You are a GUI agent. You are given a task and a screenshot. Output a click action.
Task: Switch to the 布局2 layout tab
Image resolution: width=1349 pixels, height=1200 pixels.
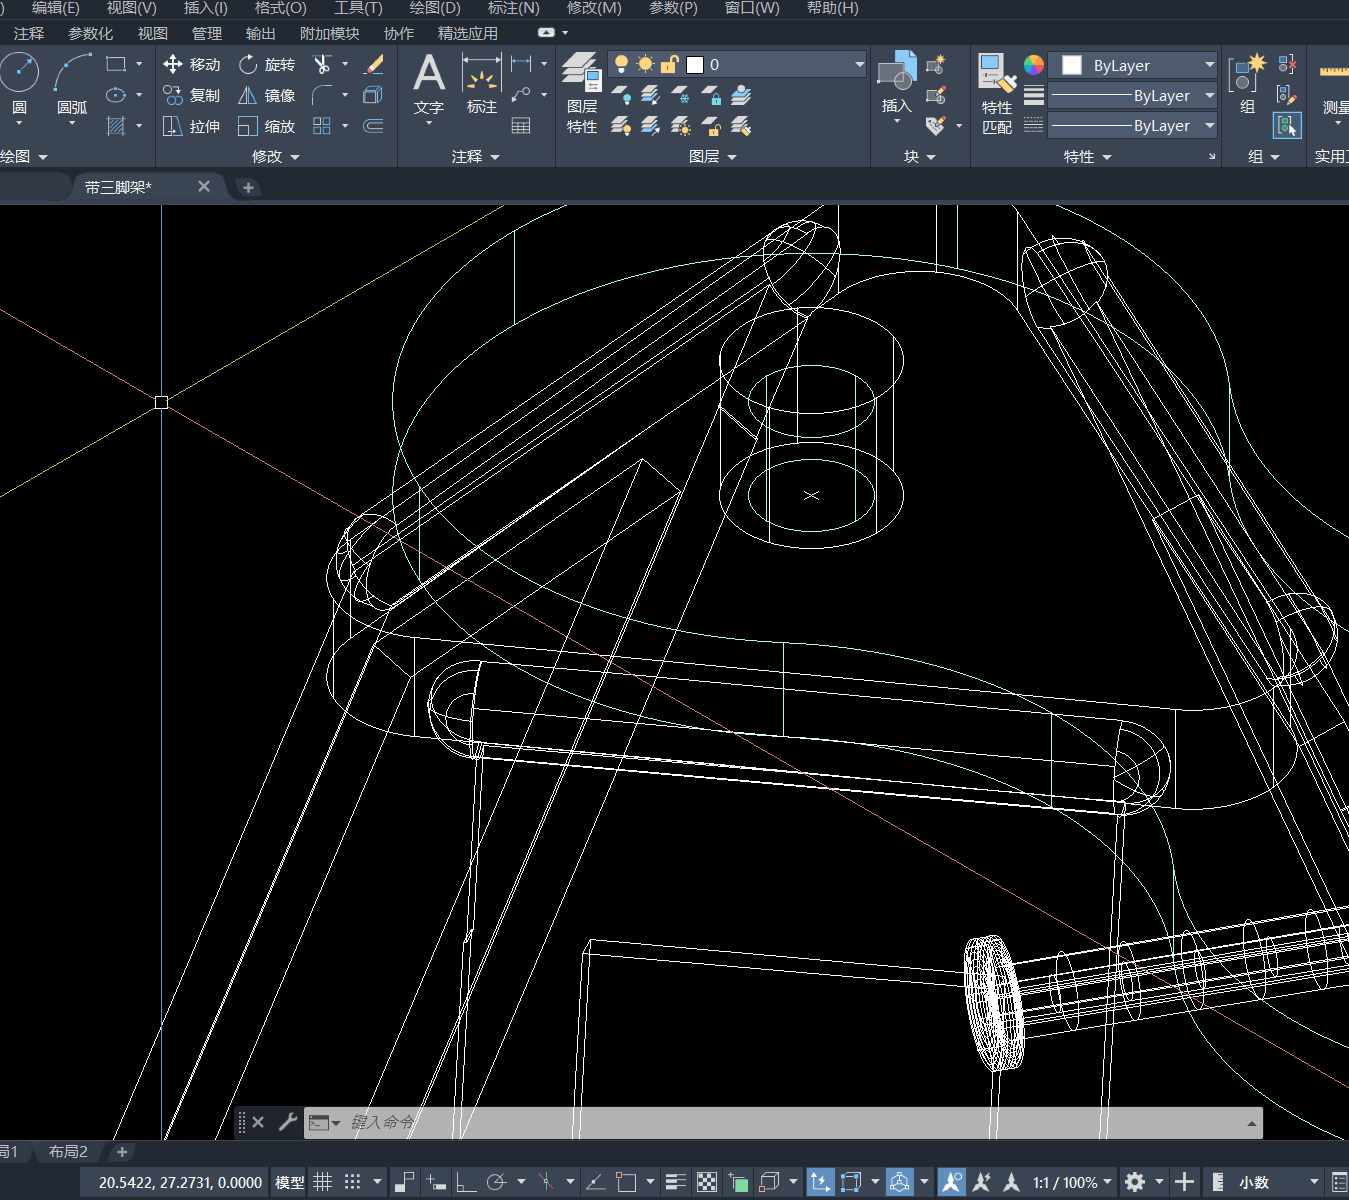tap(68, 1152)
